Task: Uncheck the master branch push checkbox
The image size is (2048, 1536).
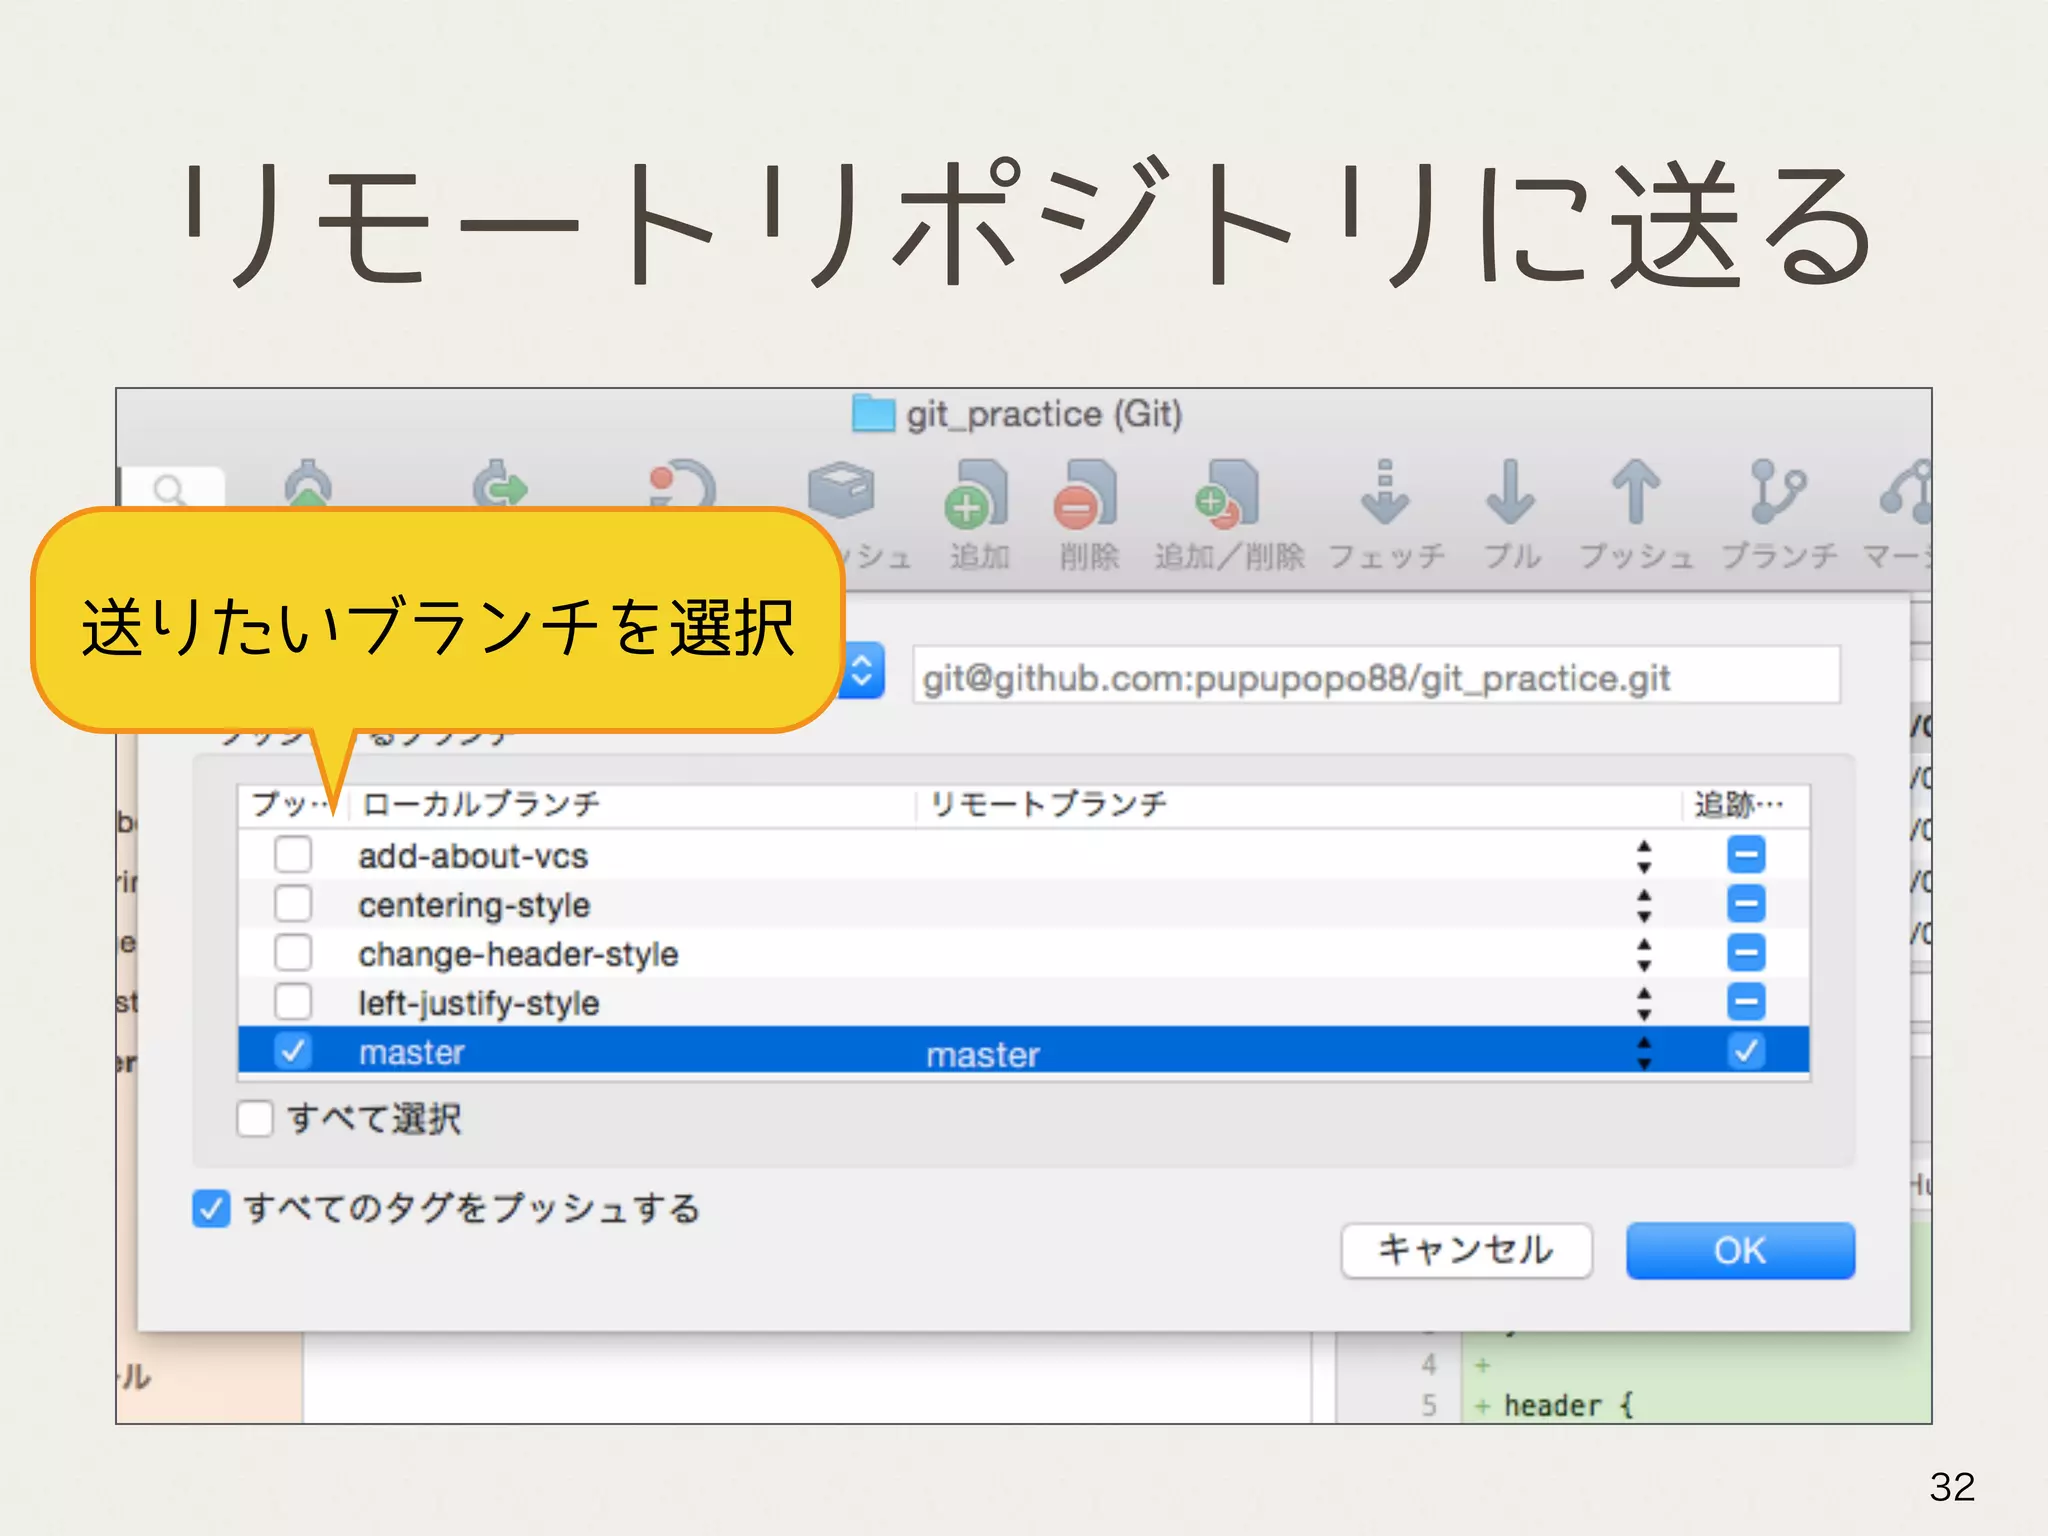Action: pos(293,1051)
